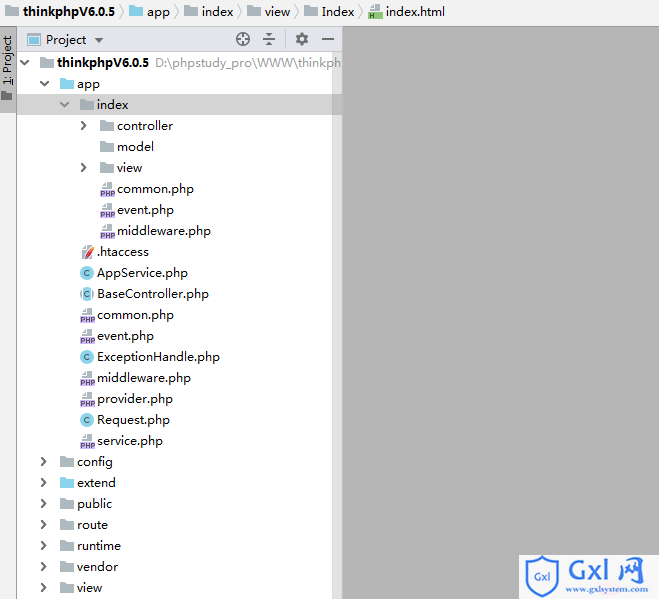Expand the view folder under index

[84, 168]
